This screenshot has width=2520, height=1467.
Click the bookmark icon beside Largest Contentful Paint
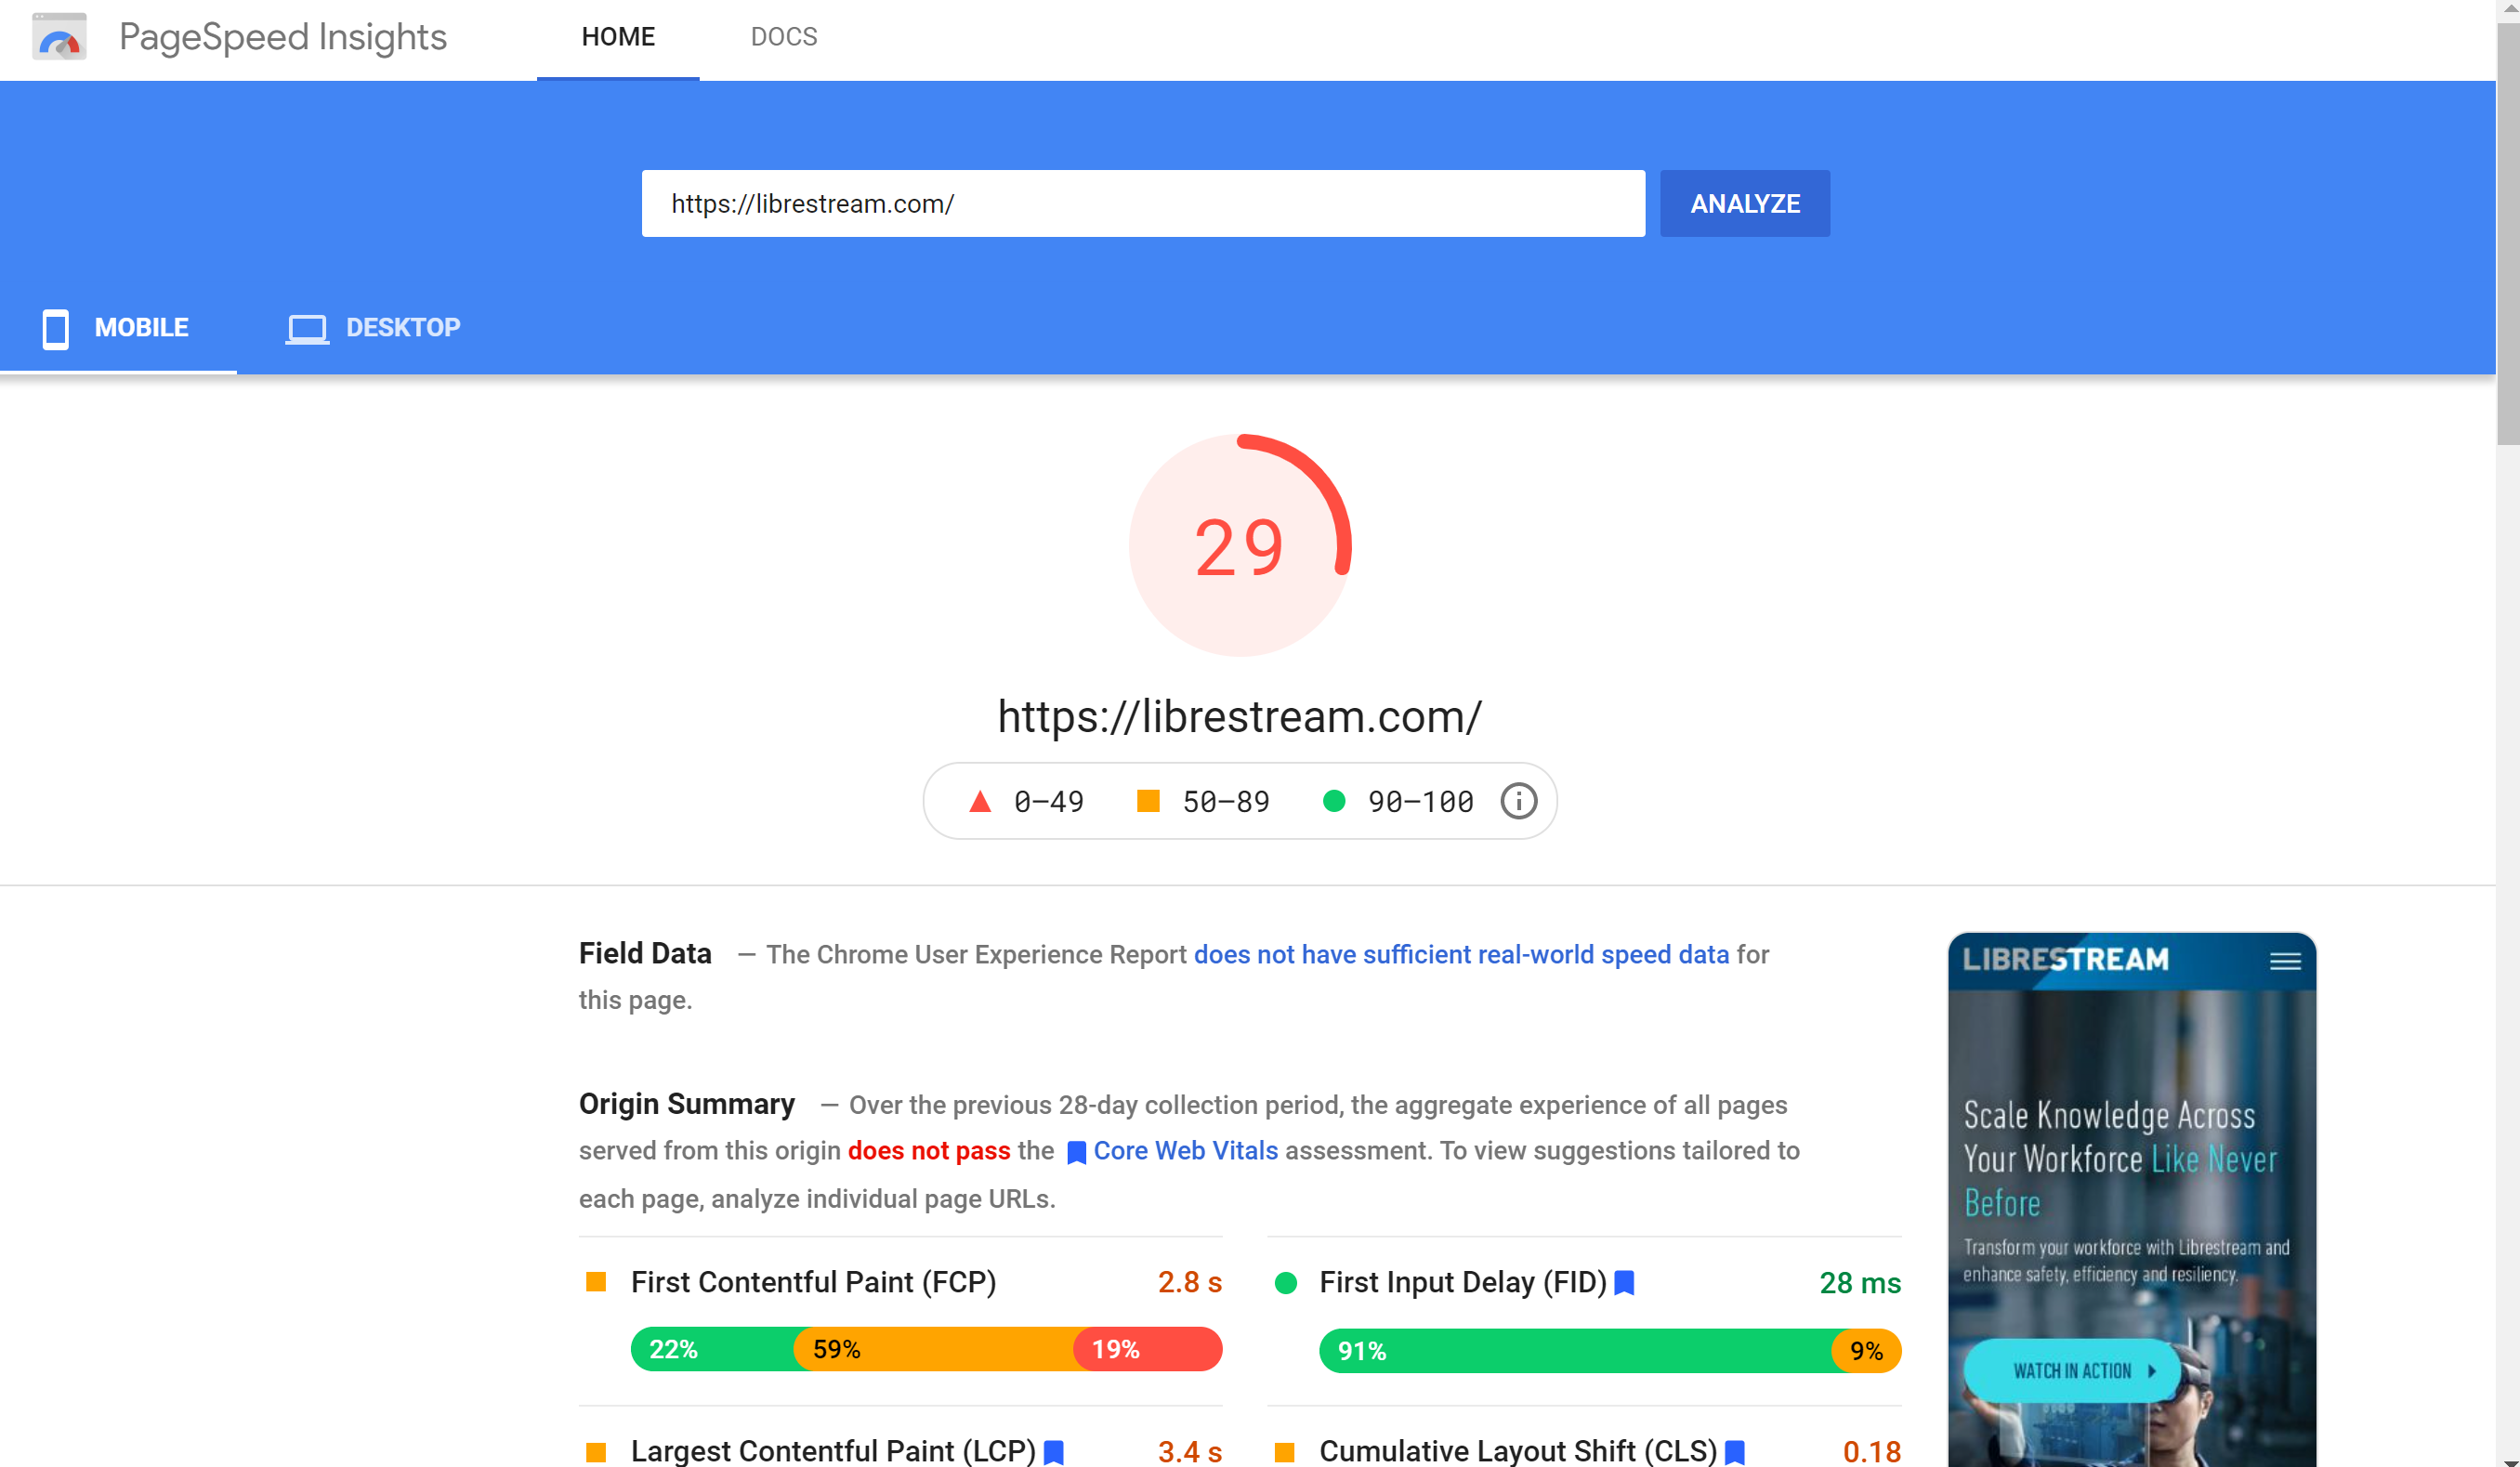pyautogui.click(x=1053, y=1451)
